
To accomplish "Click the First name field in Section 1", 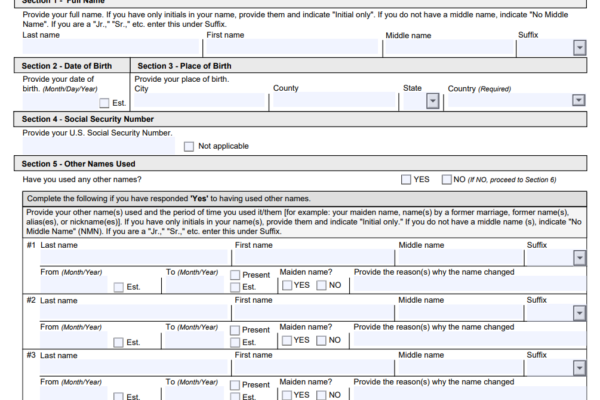I will 292,48.
